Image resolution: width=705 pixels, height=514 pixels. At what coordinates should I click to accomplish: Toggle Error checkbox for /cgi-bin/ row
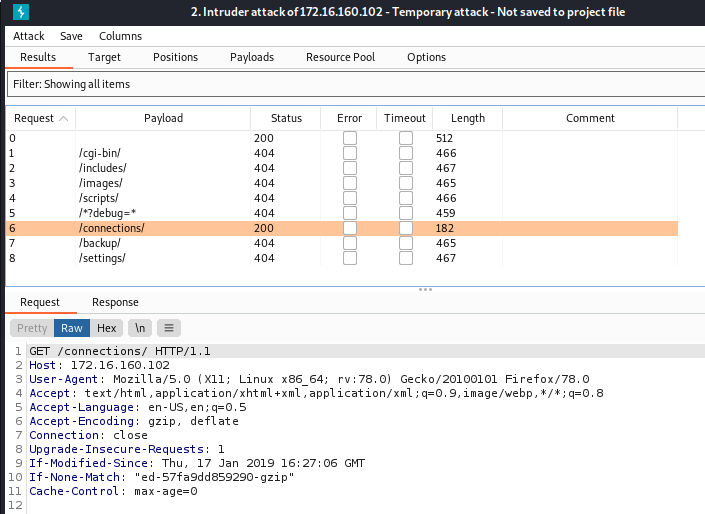[350, 153]
